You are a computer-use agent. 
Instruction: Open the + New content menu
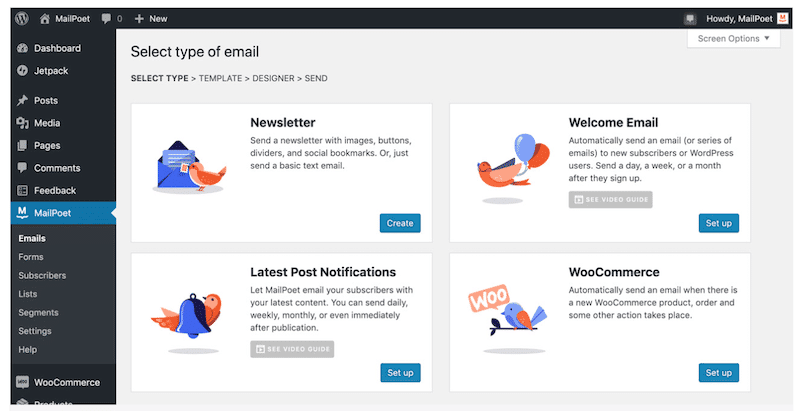[151, 18]
